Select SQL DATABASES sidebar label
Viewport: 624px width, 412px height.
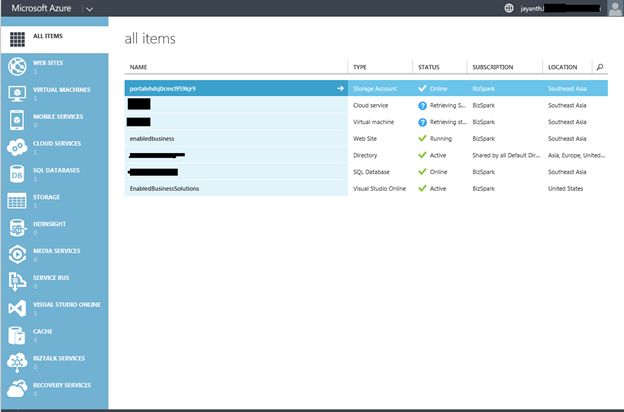tap(56, 170)
